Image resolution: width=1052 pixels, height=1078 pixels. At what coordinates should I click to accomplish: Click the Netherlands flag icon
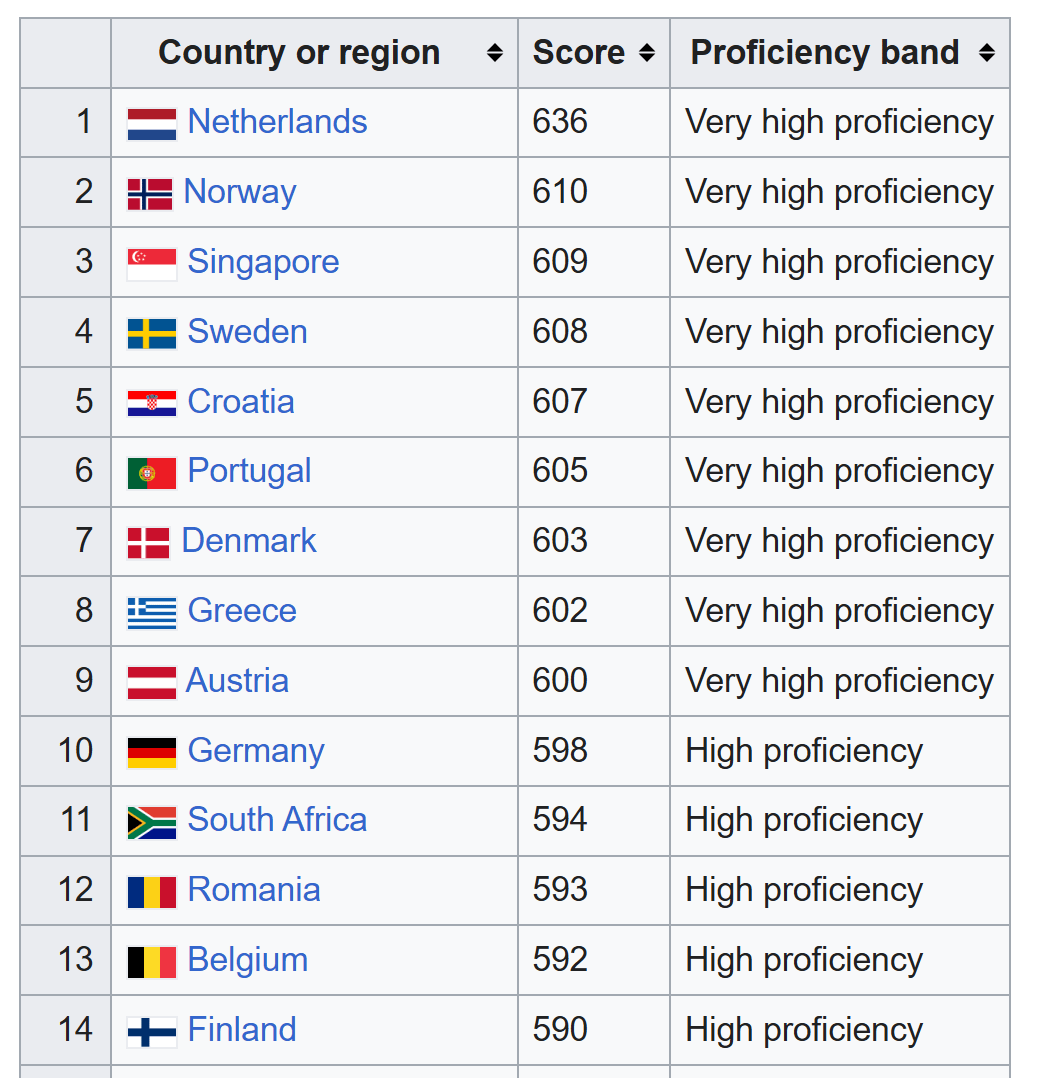pos(152,123)
